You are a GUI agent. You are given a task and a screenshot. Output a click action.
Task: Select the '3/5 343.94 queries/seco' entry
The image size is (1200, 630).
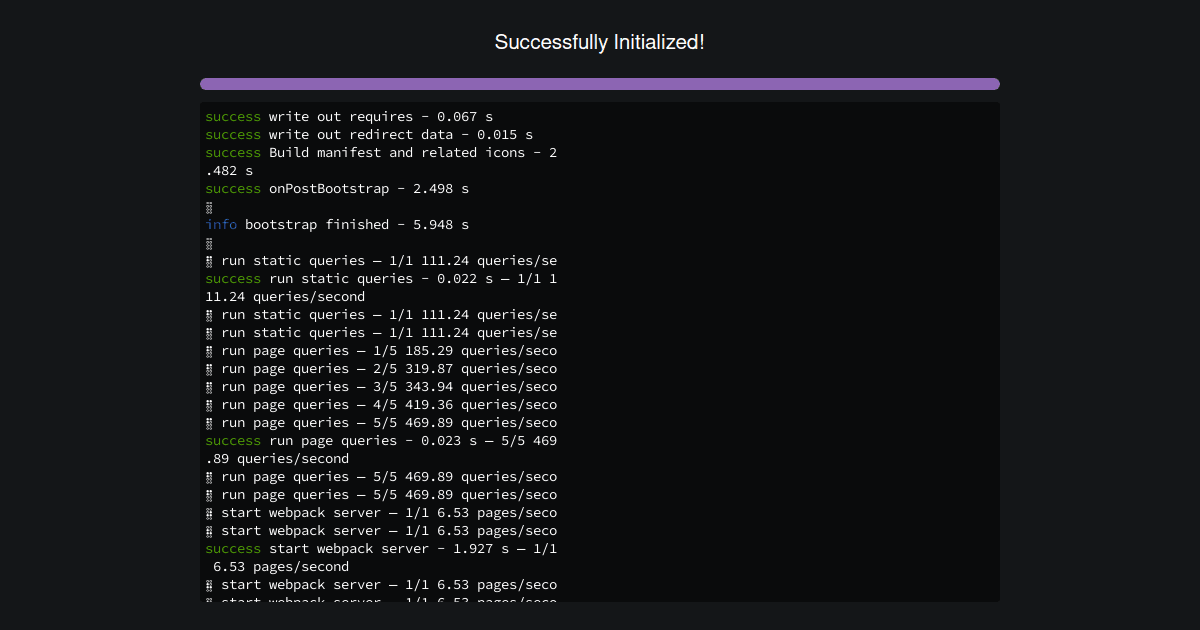pyautogui.click(x=385, y=386)
